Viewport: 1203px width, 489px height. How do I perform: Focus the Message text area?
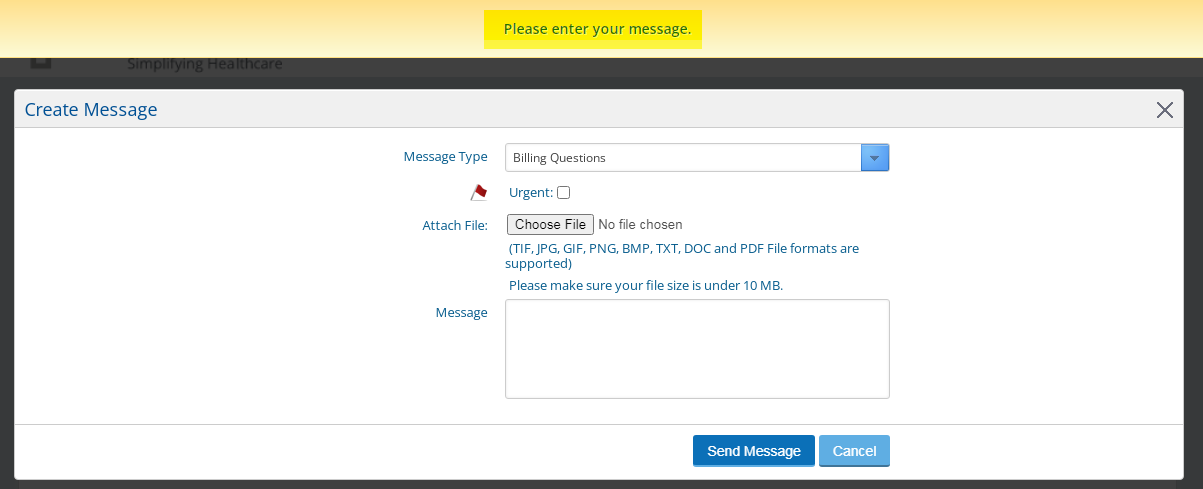coord(697,349)
